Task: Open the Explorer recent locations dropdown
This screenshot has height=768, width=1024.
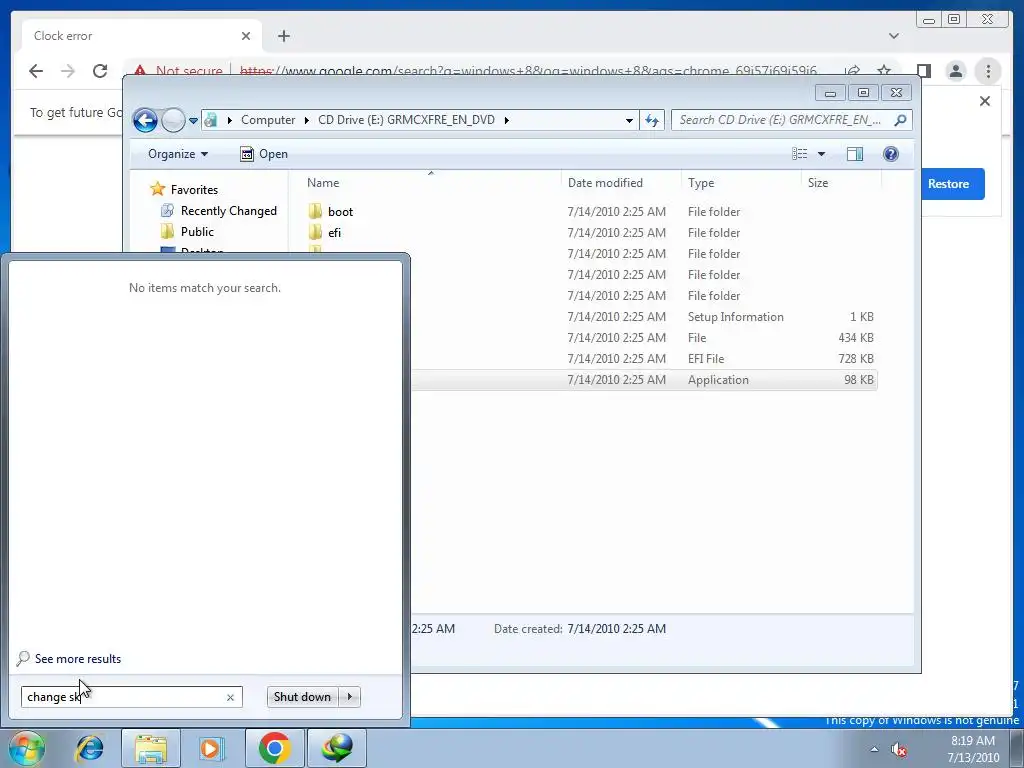Action: click(x=193, y=120)
